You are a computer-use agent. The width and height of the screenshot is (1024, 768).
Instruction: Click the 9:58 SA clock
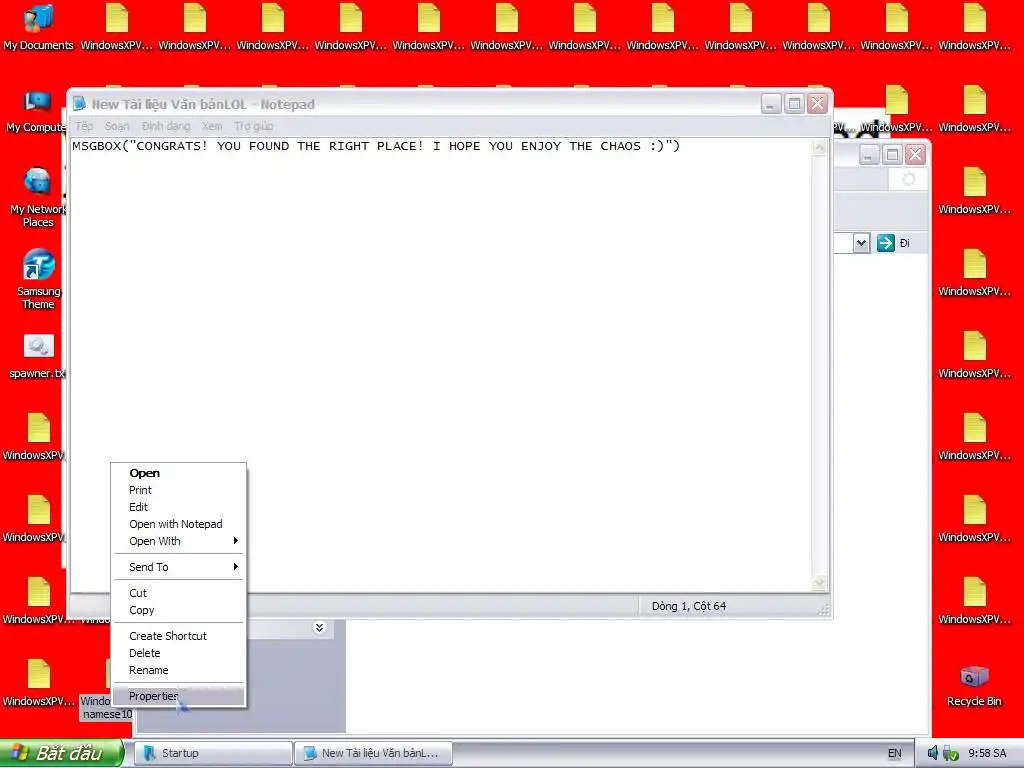(987, 753)
